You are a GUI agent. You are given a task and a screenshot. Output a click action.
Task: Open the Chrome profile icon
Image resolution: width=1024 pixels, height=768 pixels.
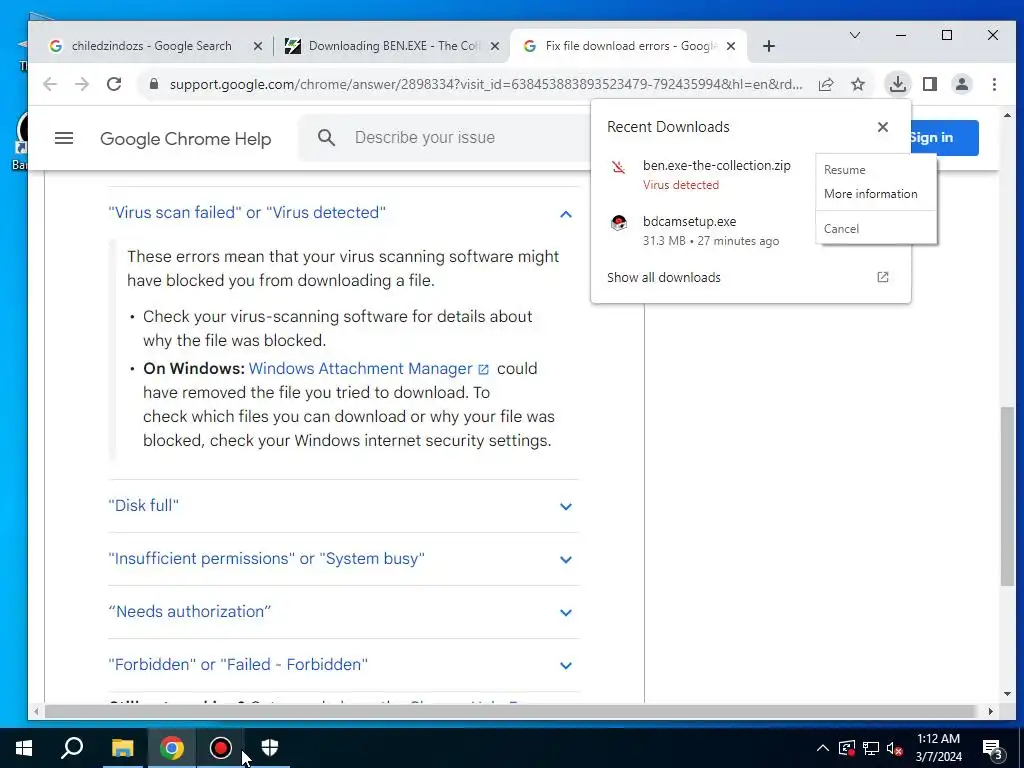coord(962,84)
